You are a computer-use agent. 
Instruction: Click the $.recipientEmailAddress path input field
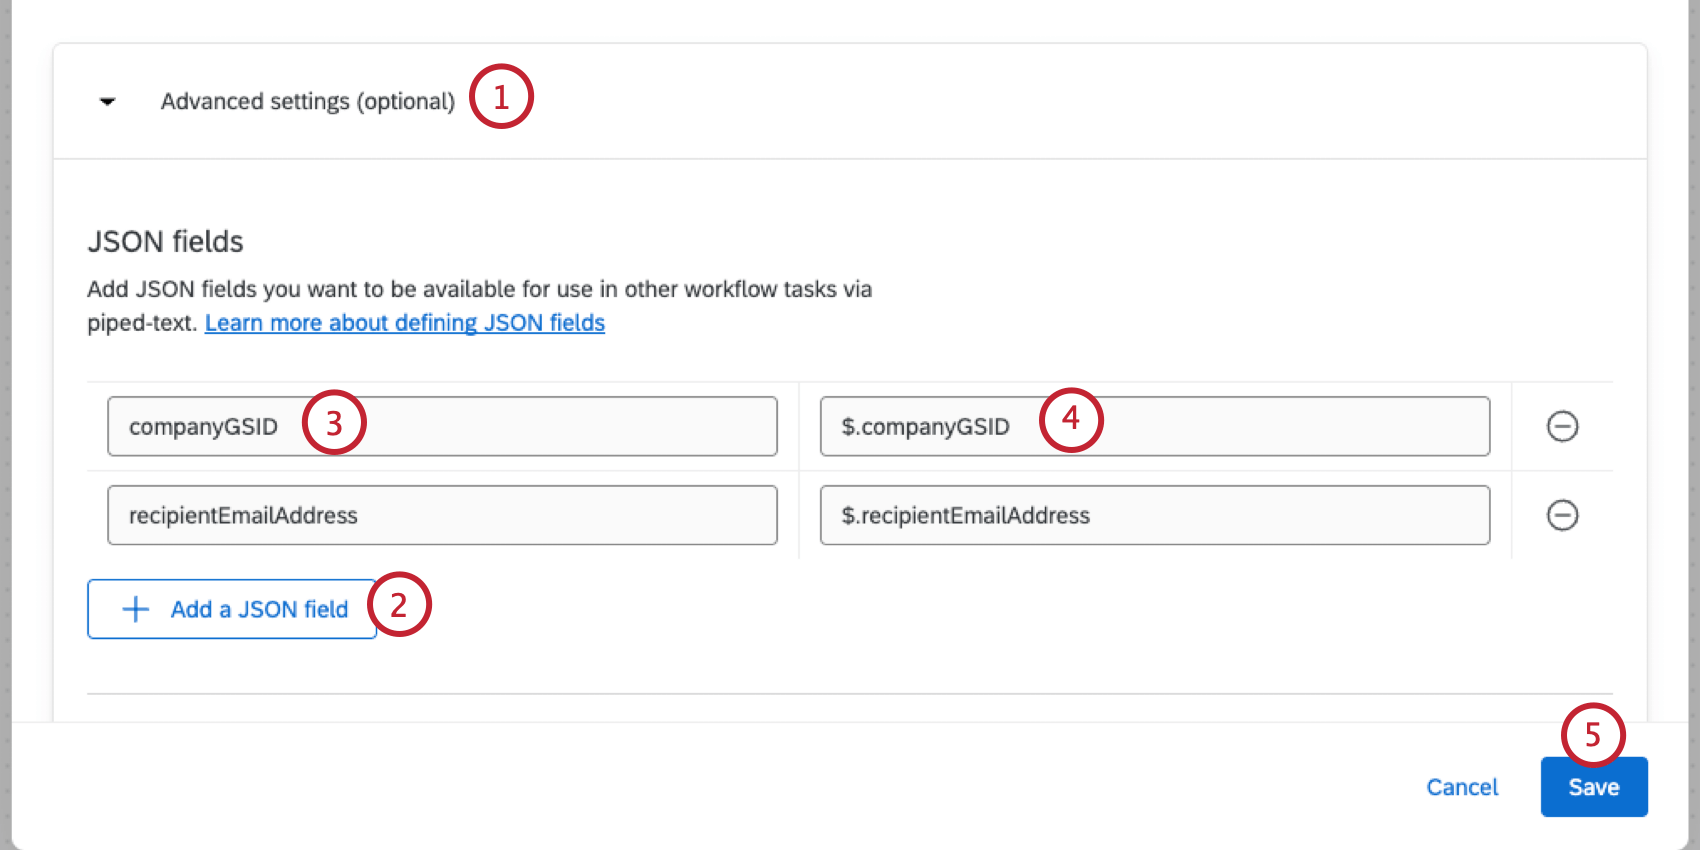point(1155,515)
